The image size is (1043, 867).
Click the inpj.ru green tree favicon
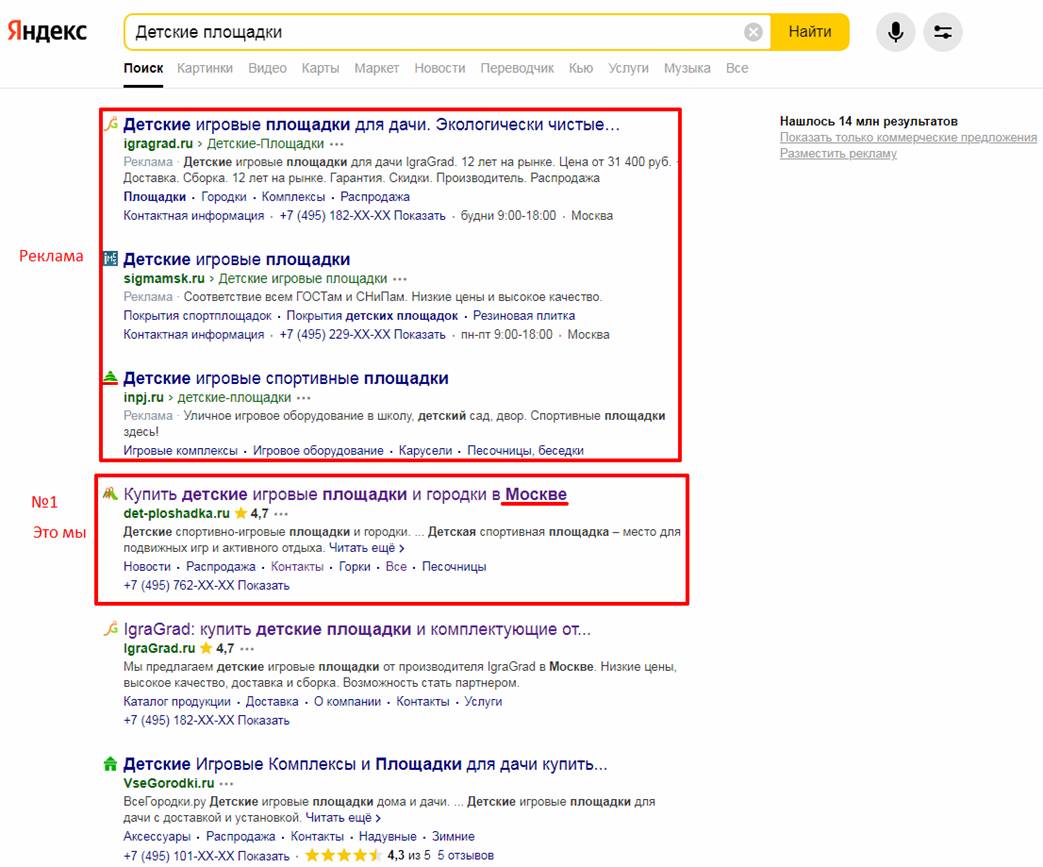tap(111, 379)
